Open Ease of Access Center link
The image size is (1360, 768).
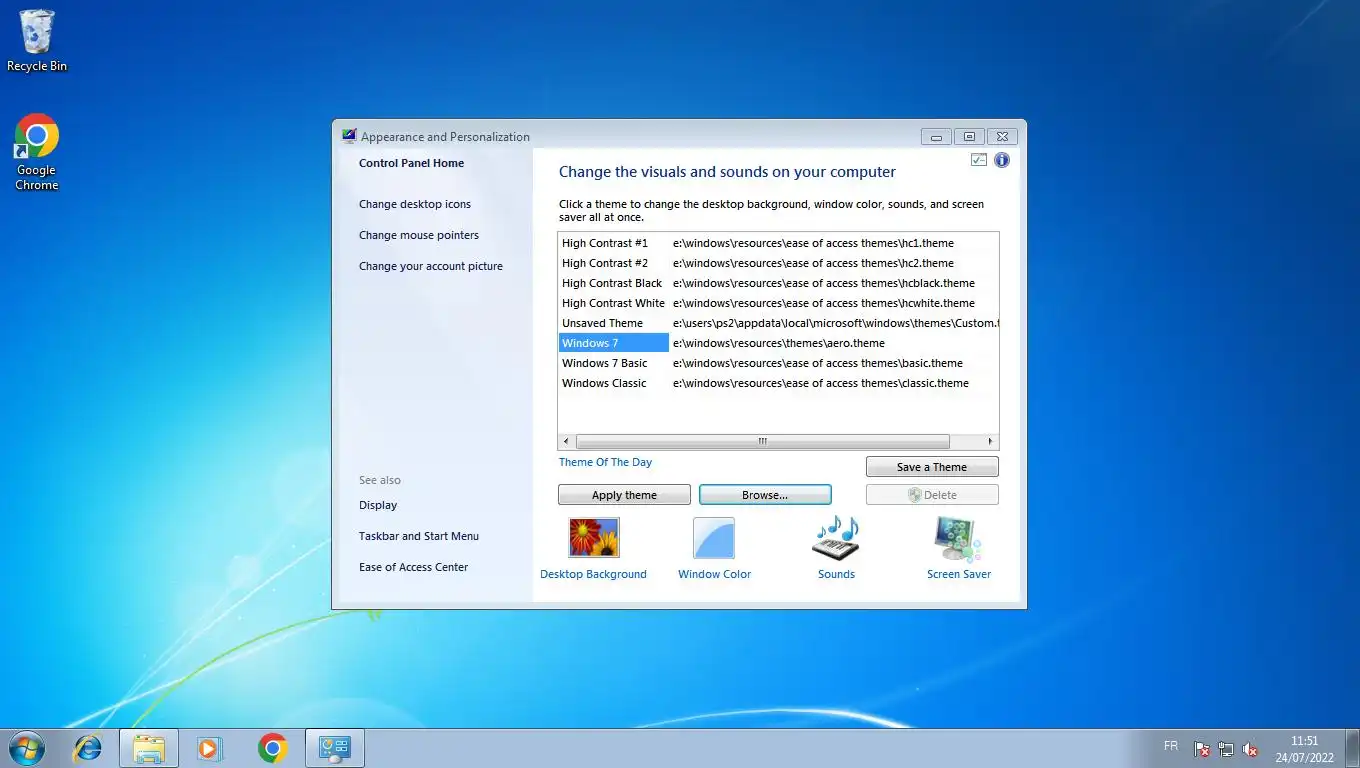pyautogui.click(x=413, y=567)
